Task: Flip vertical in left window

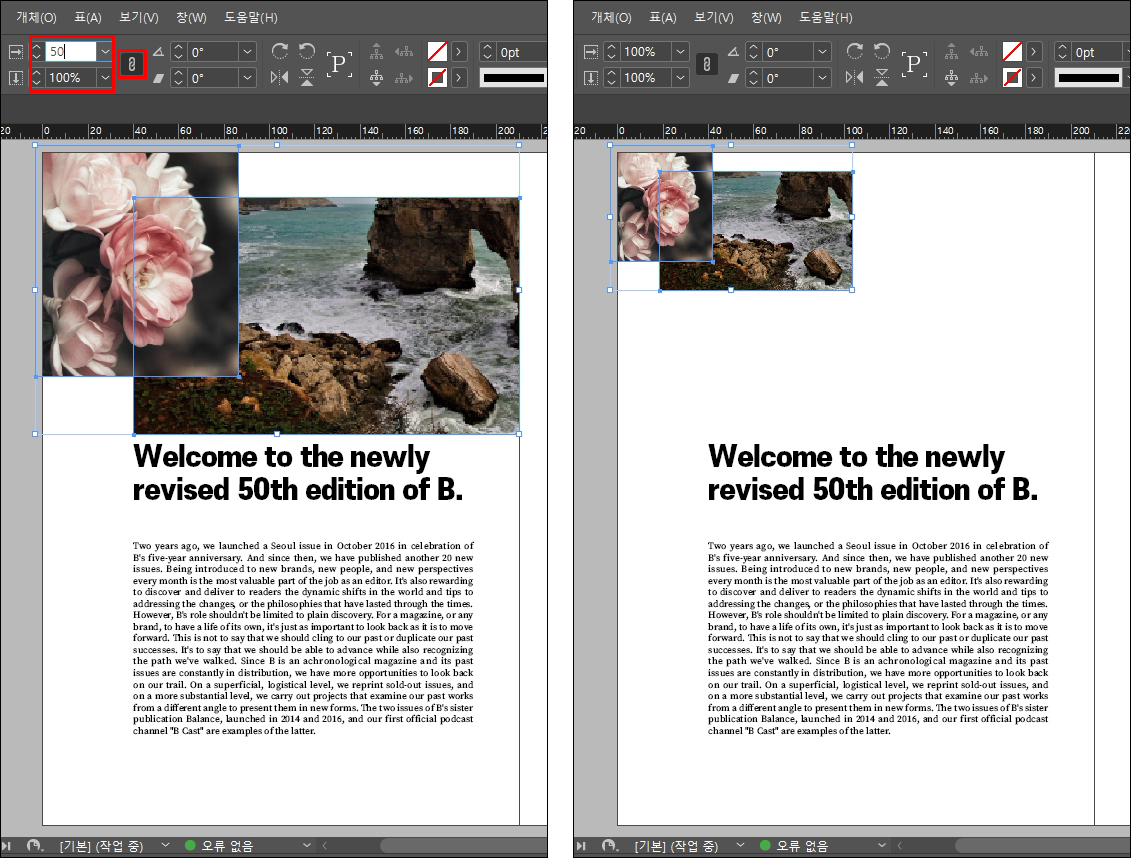Action: pos(307,77)
